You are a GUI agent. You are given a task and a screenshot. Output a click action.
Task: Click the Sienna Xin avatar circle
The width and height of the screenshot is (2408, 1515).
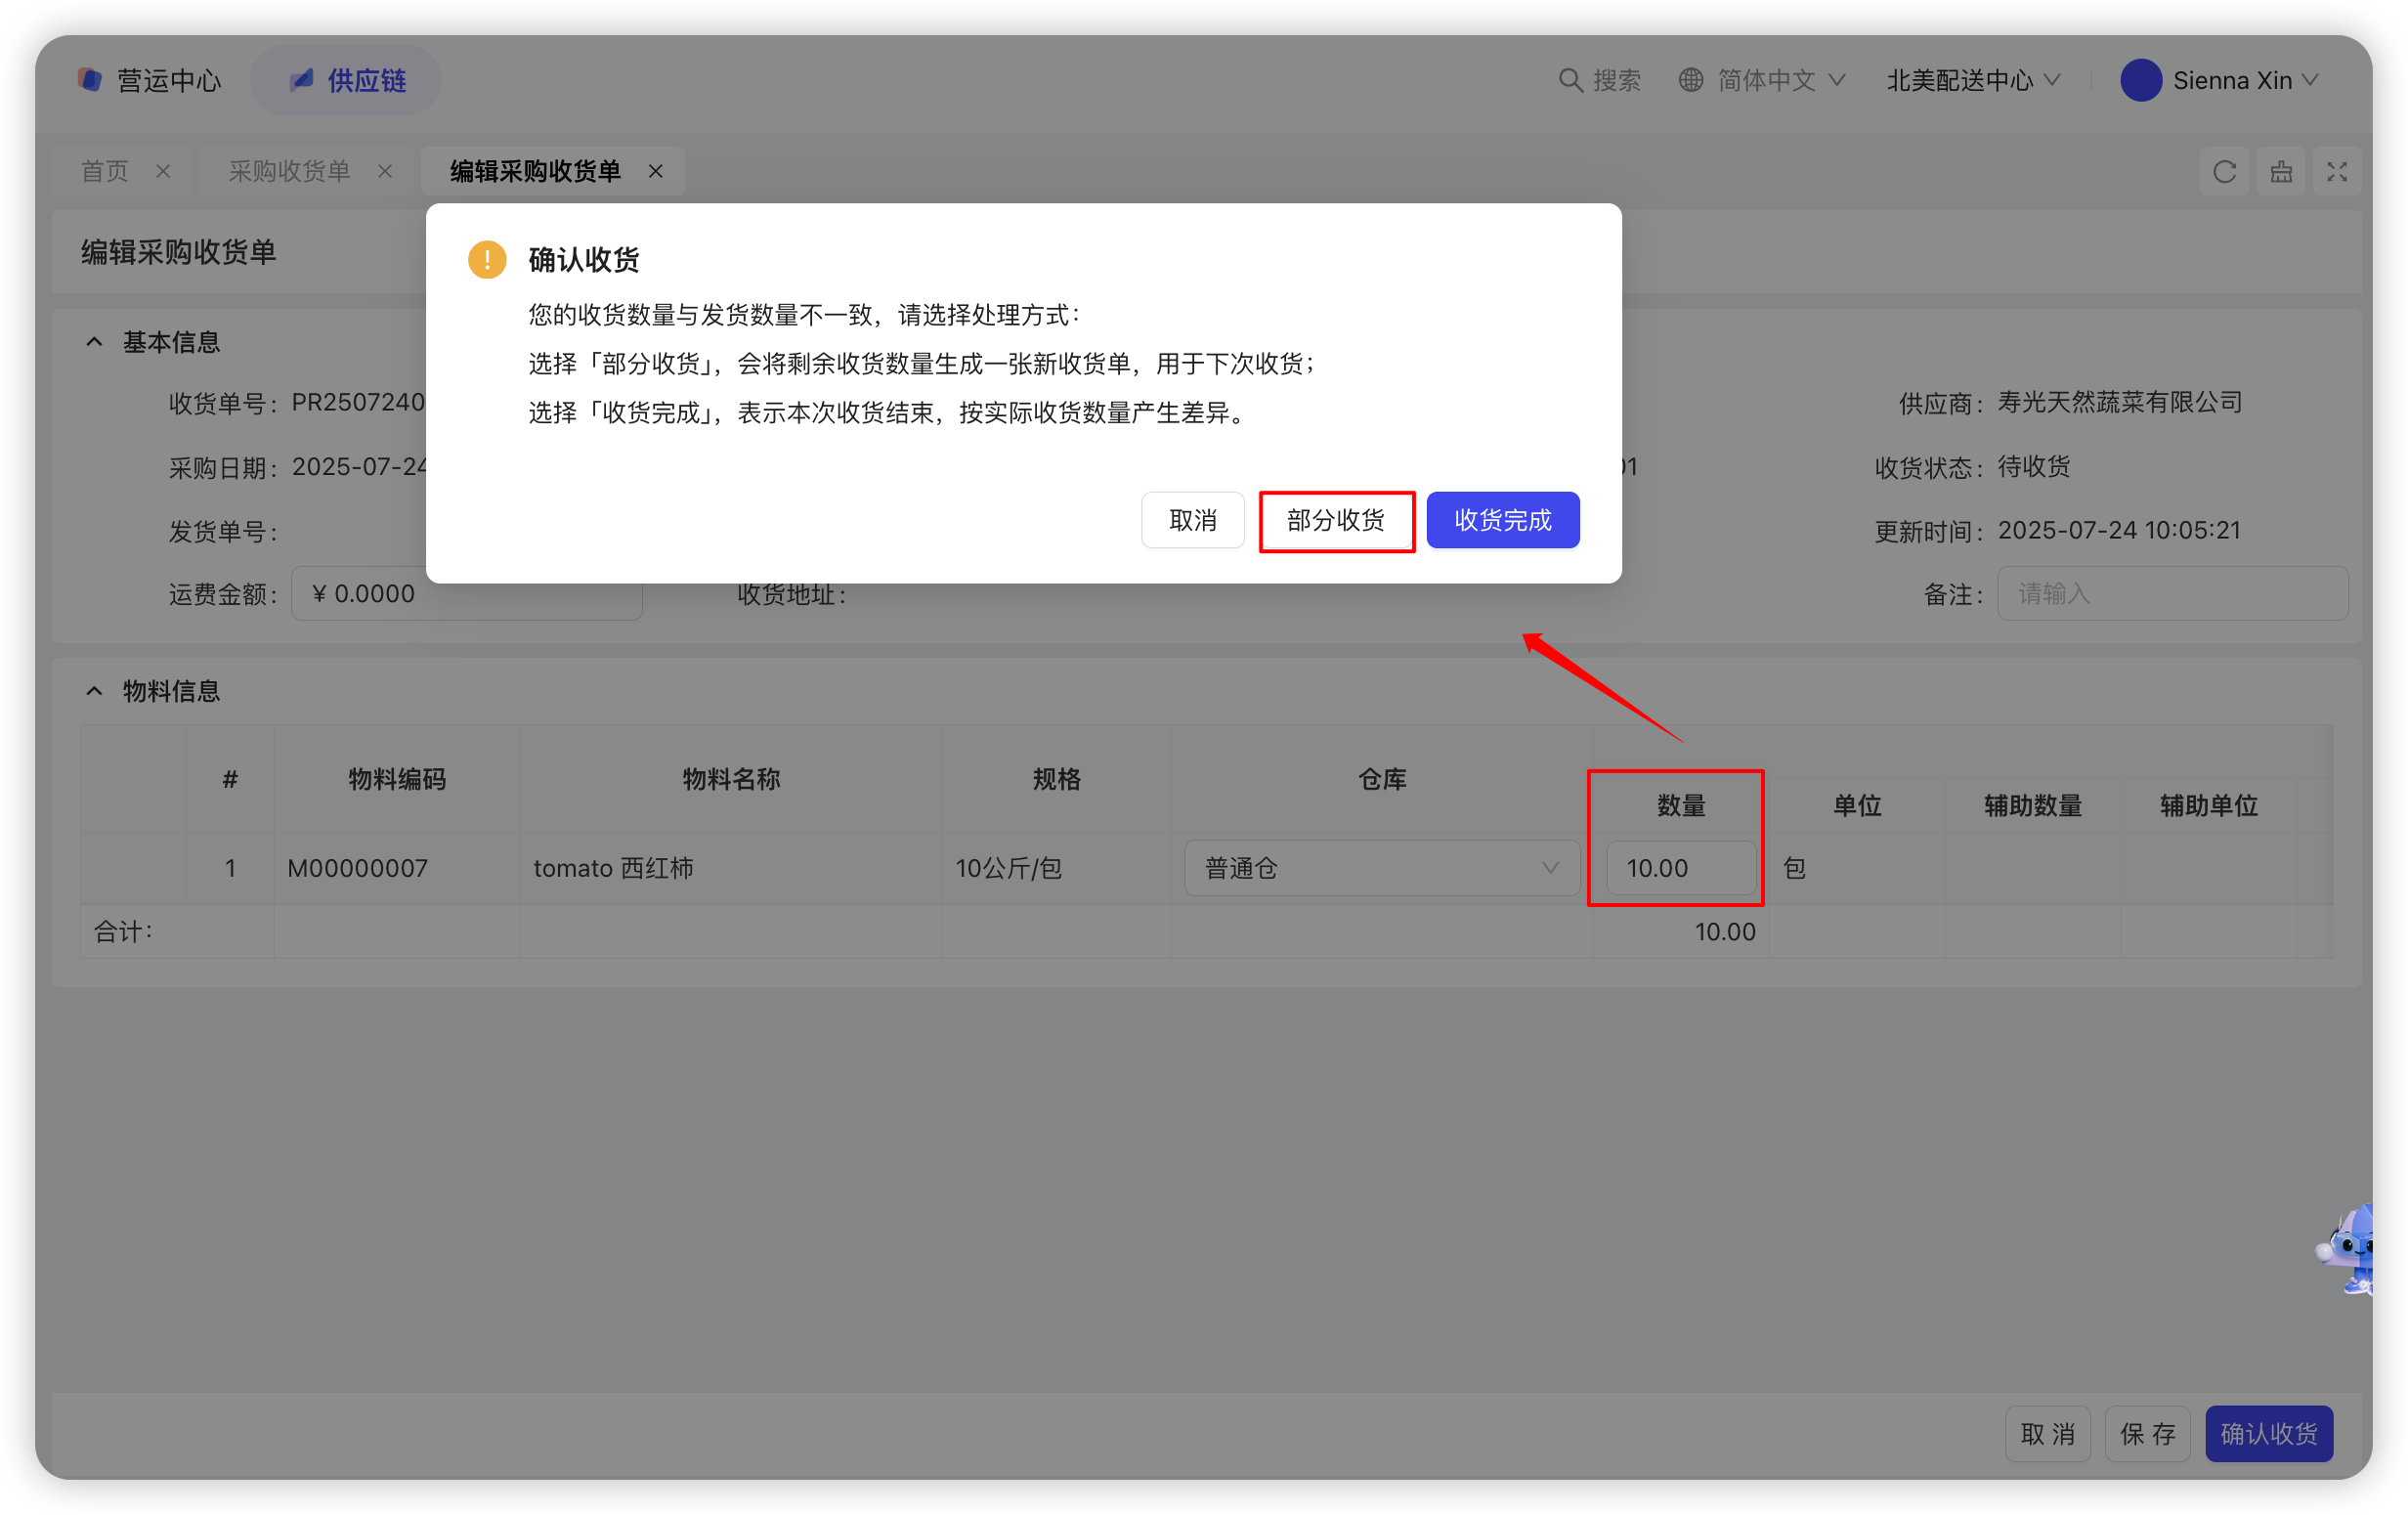click(x=2140, y=80)
